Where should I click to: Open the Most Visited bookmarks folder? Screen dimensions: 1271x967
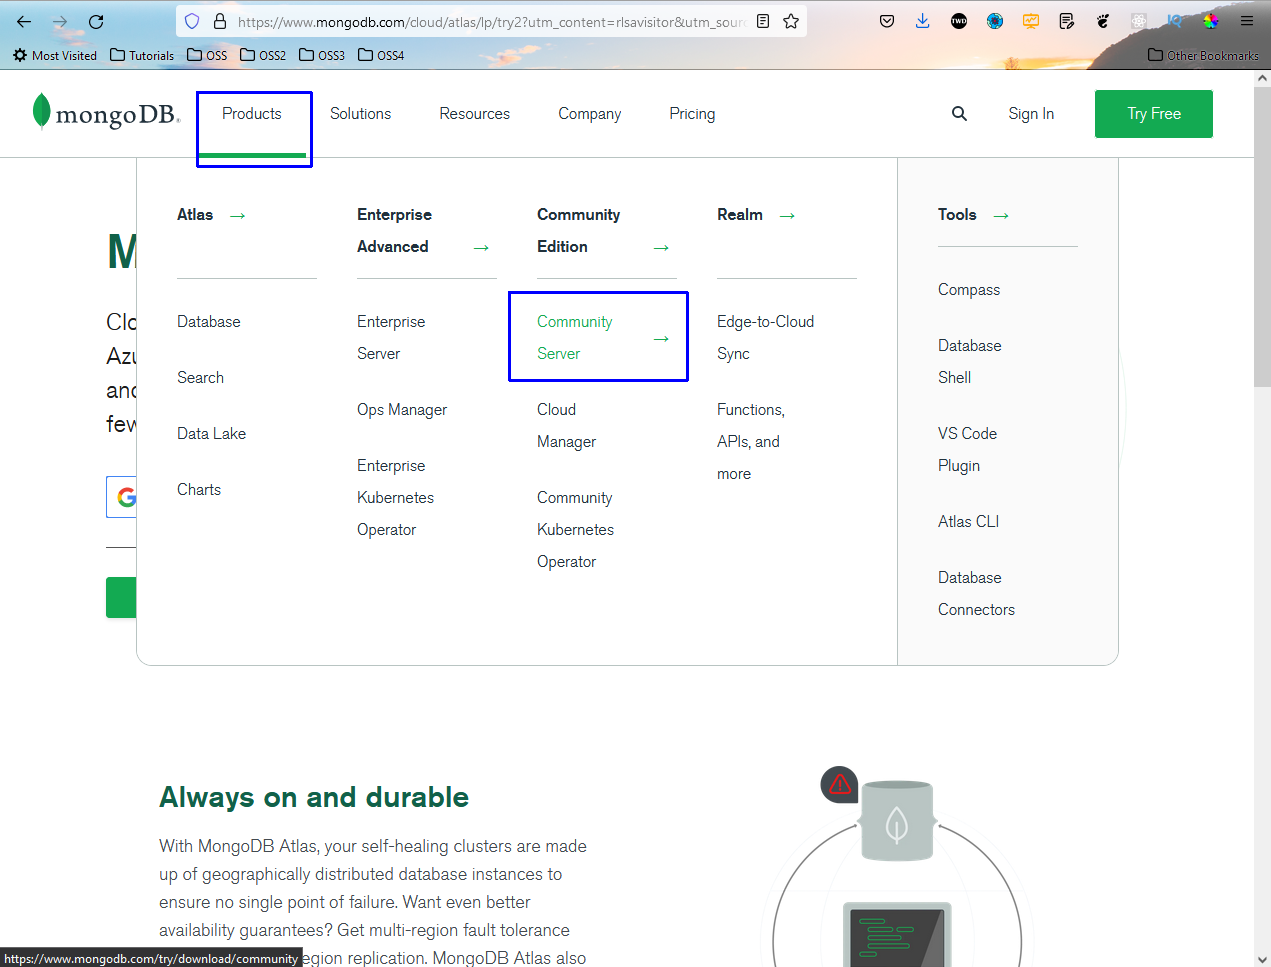click(55, 56)
